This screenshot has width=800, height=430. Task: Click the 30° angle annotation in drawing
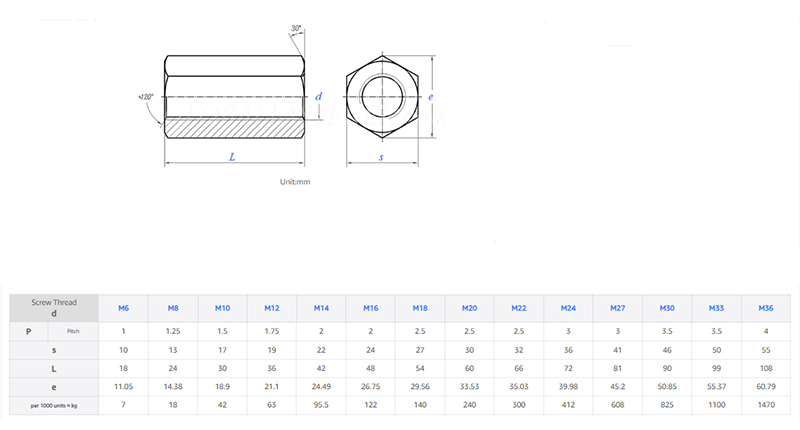click(297, 28)
